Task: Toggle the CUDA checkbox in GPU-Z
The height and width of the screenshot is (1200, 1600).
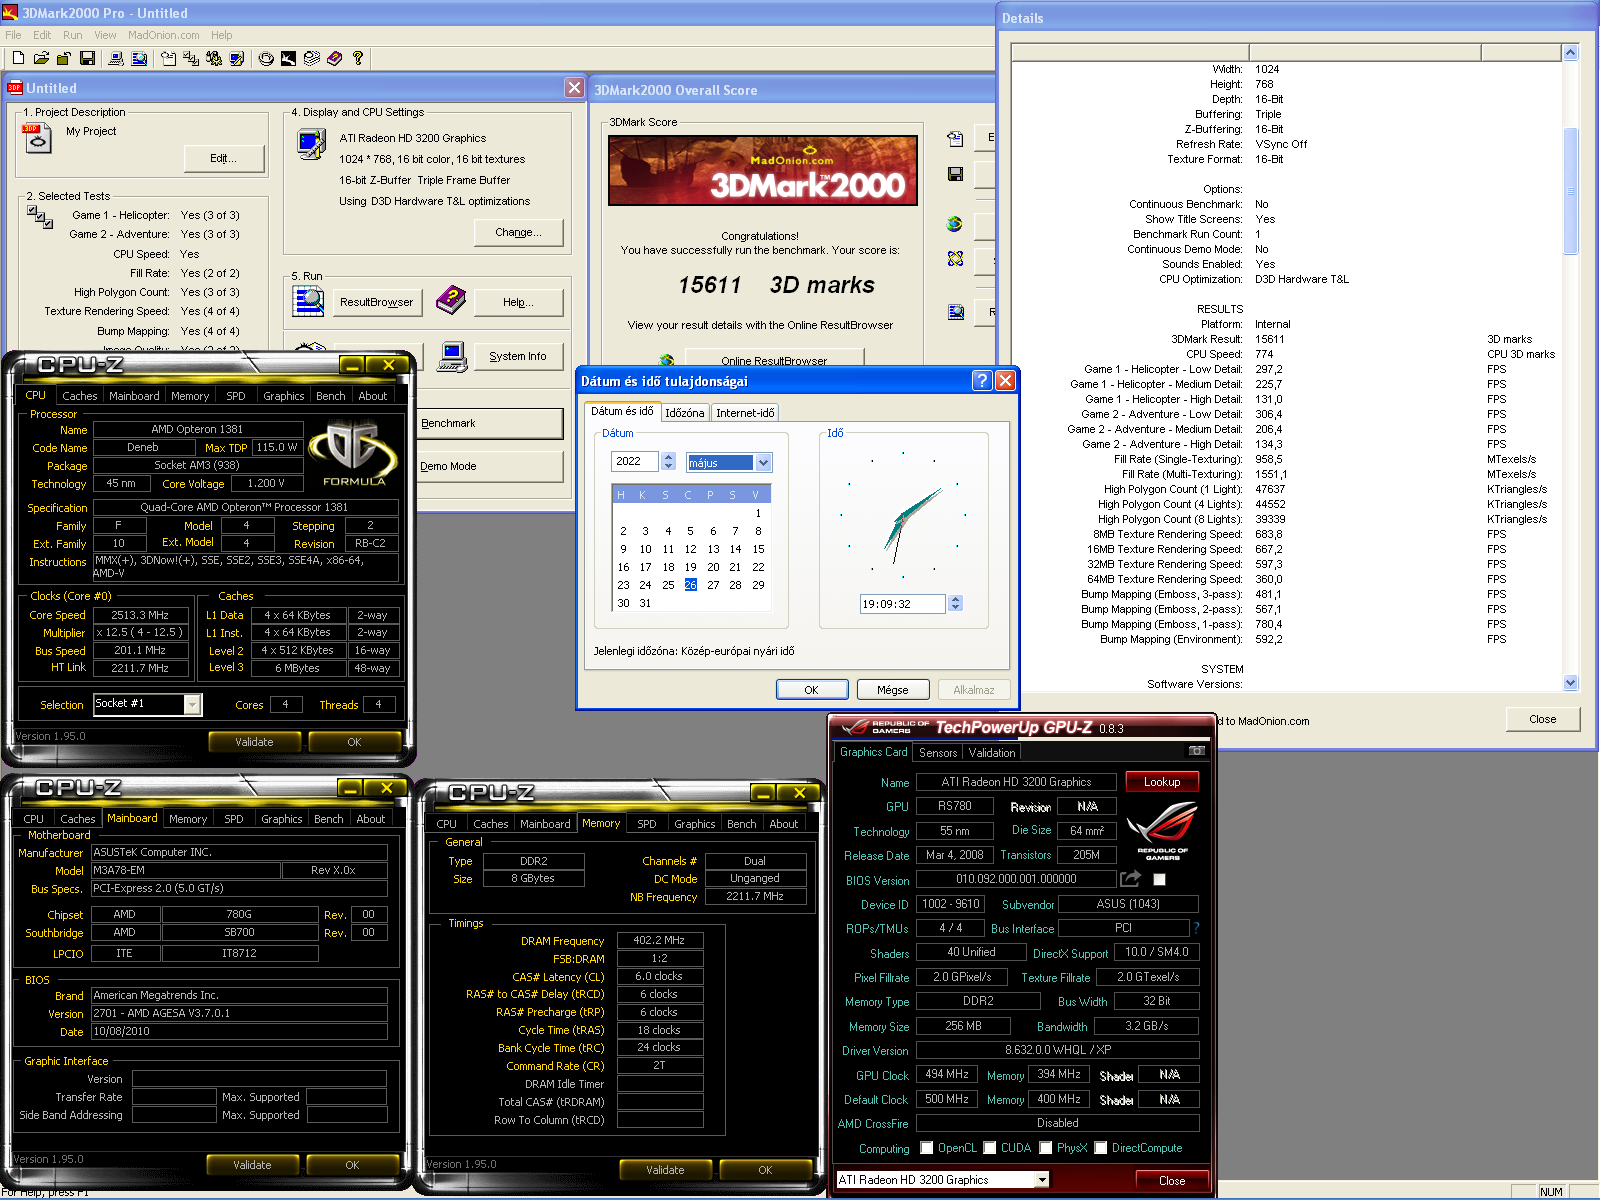Action: [990, 1148]
